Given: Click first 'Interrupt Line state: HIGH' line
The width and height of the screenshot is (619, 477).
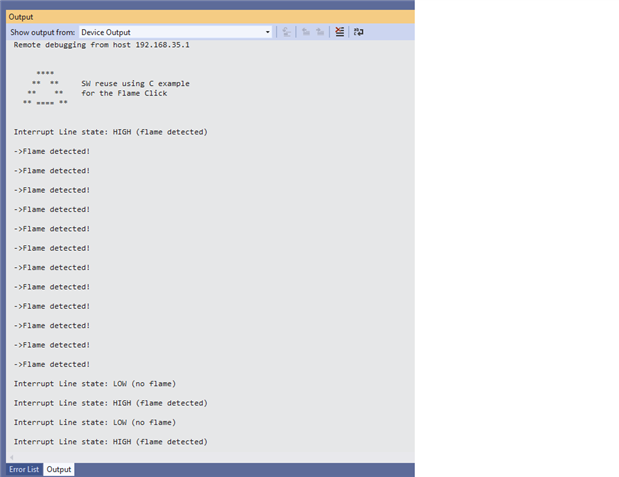Looking at the screenshot, I should coord(111,132).
